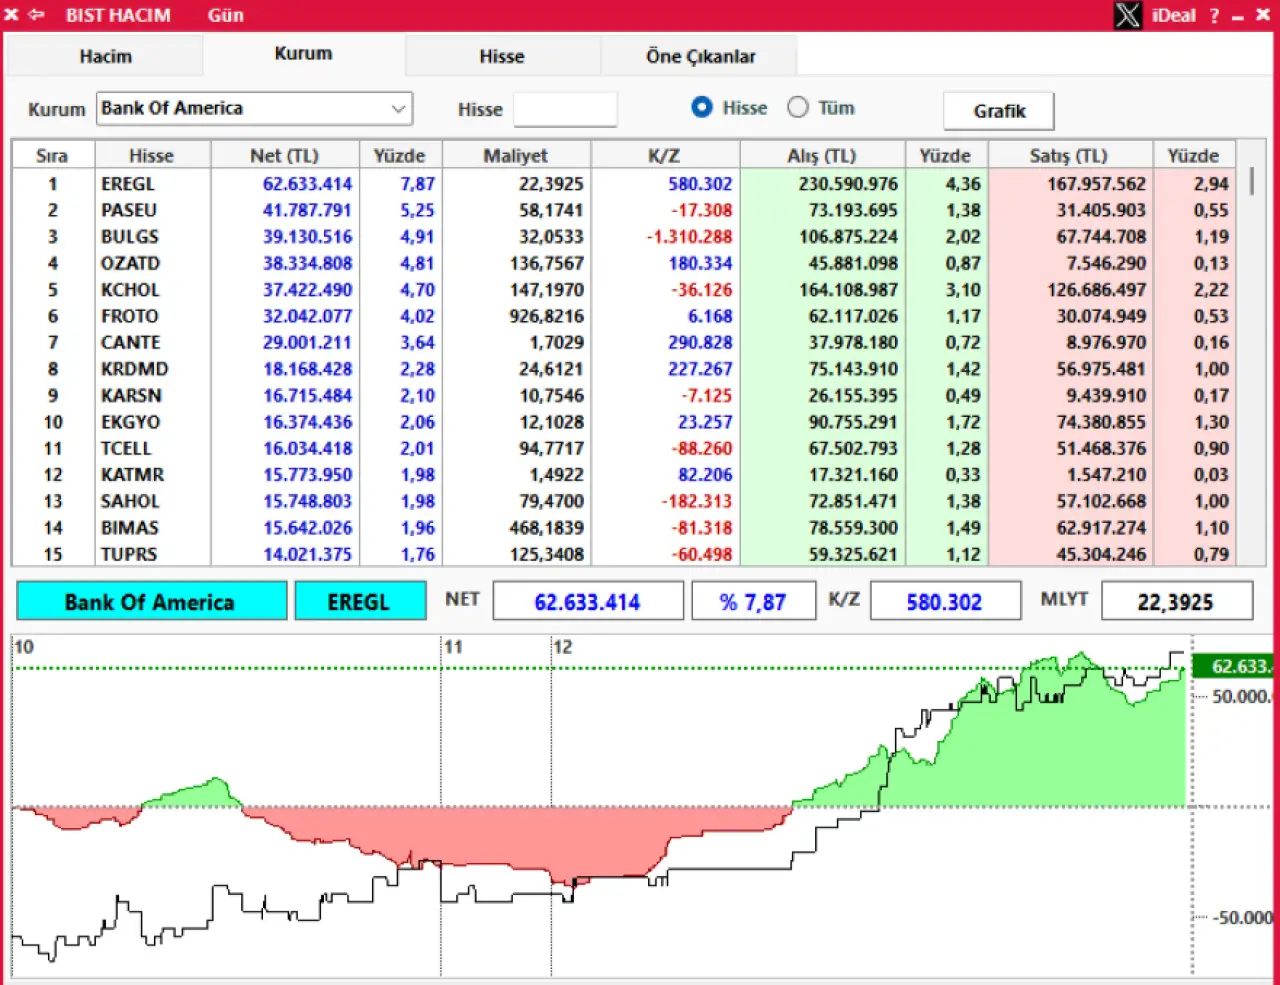Select the Hisse radio button

[702, 107]
